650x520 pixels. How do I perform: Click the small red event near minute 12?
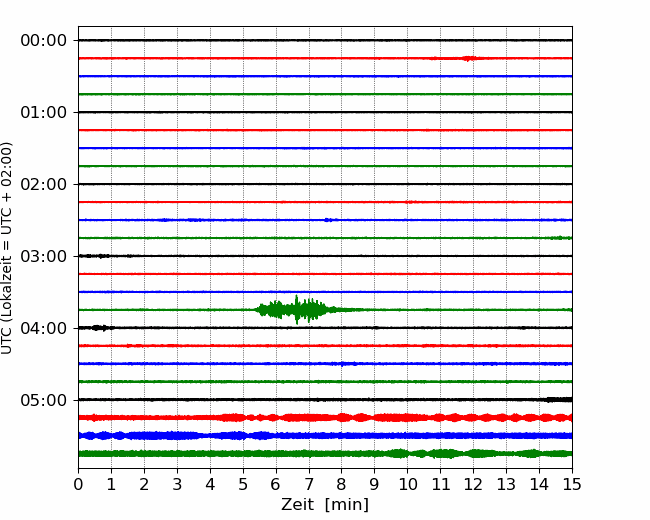[468, 58]
